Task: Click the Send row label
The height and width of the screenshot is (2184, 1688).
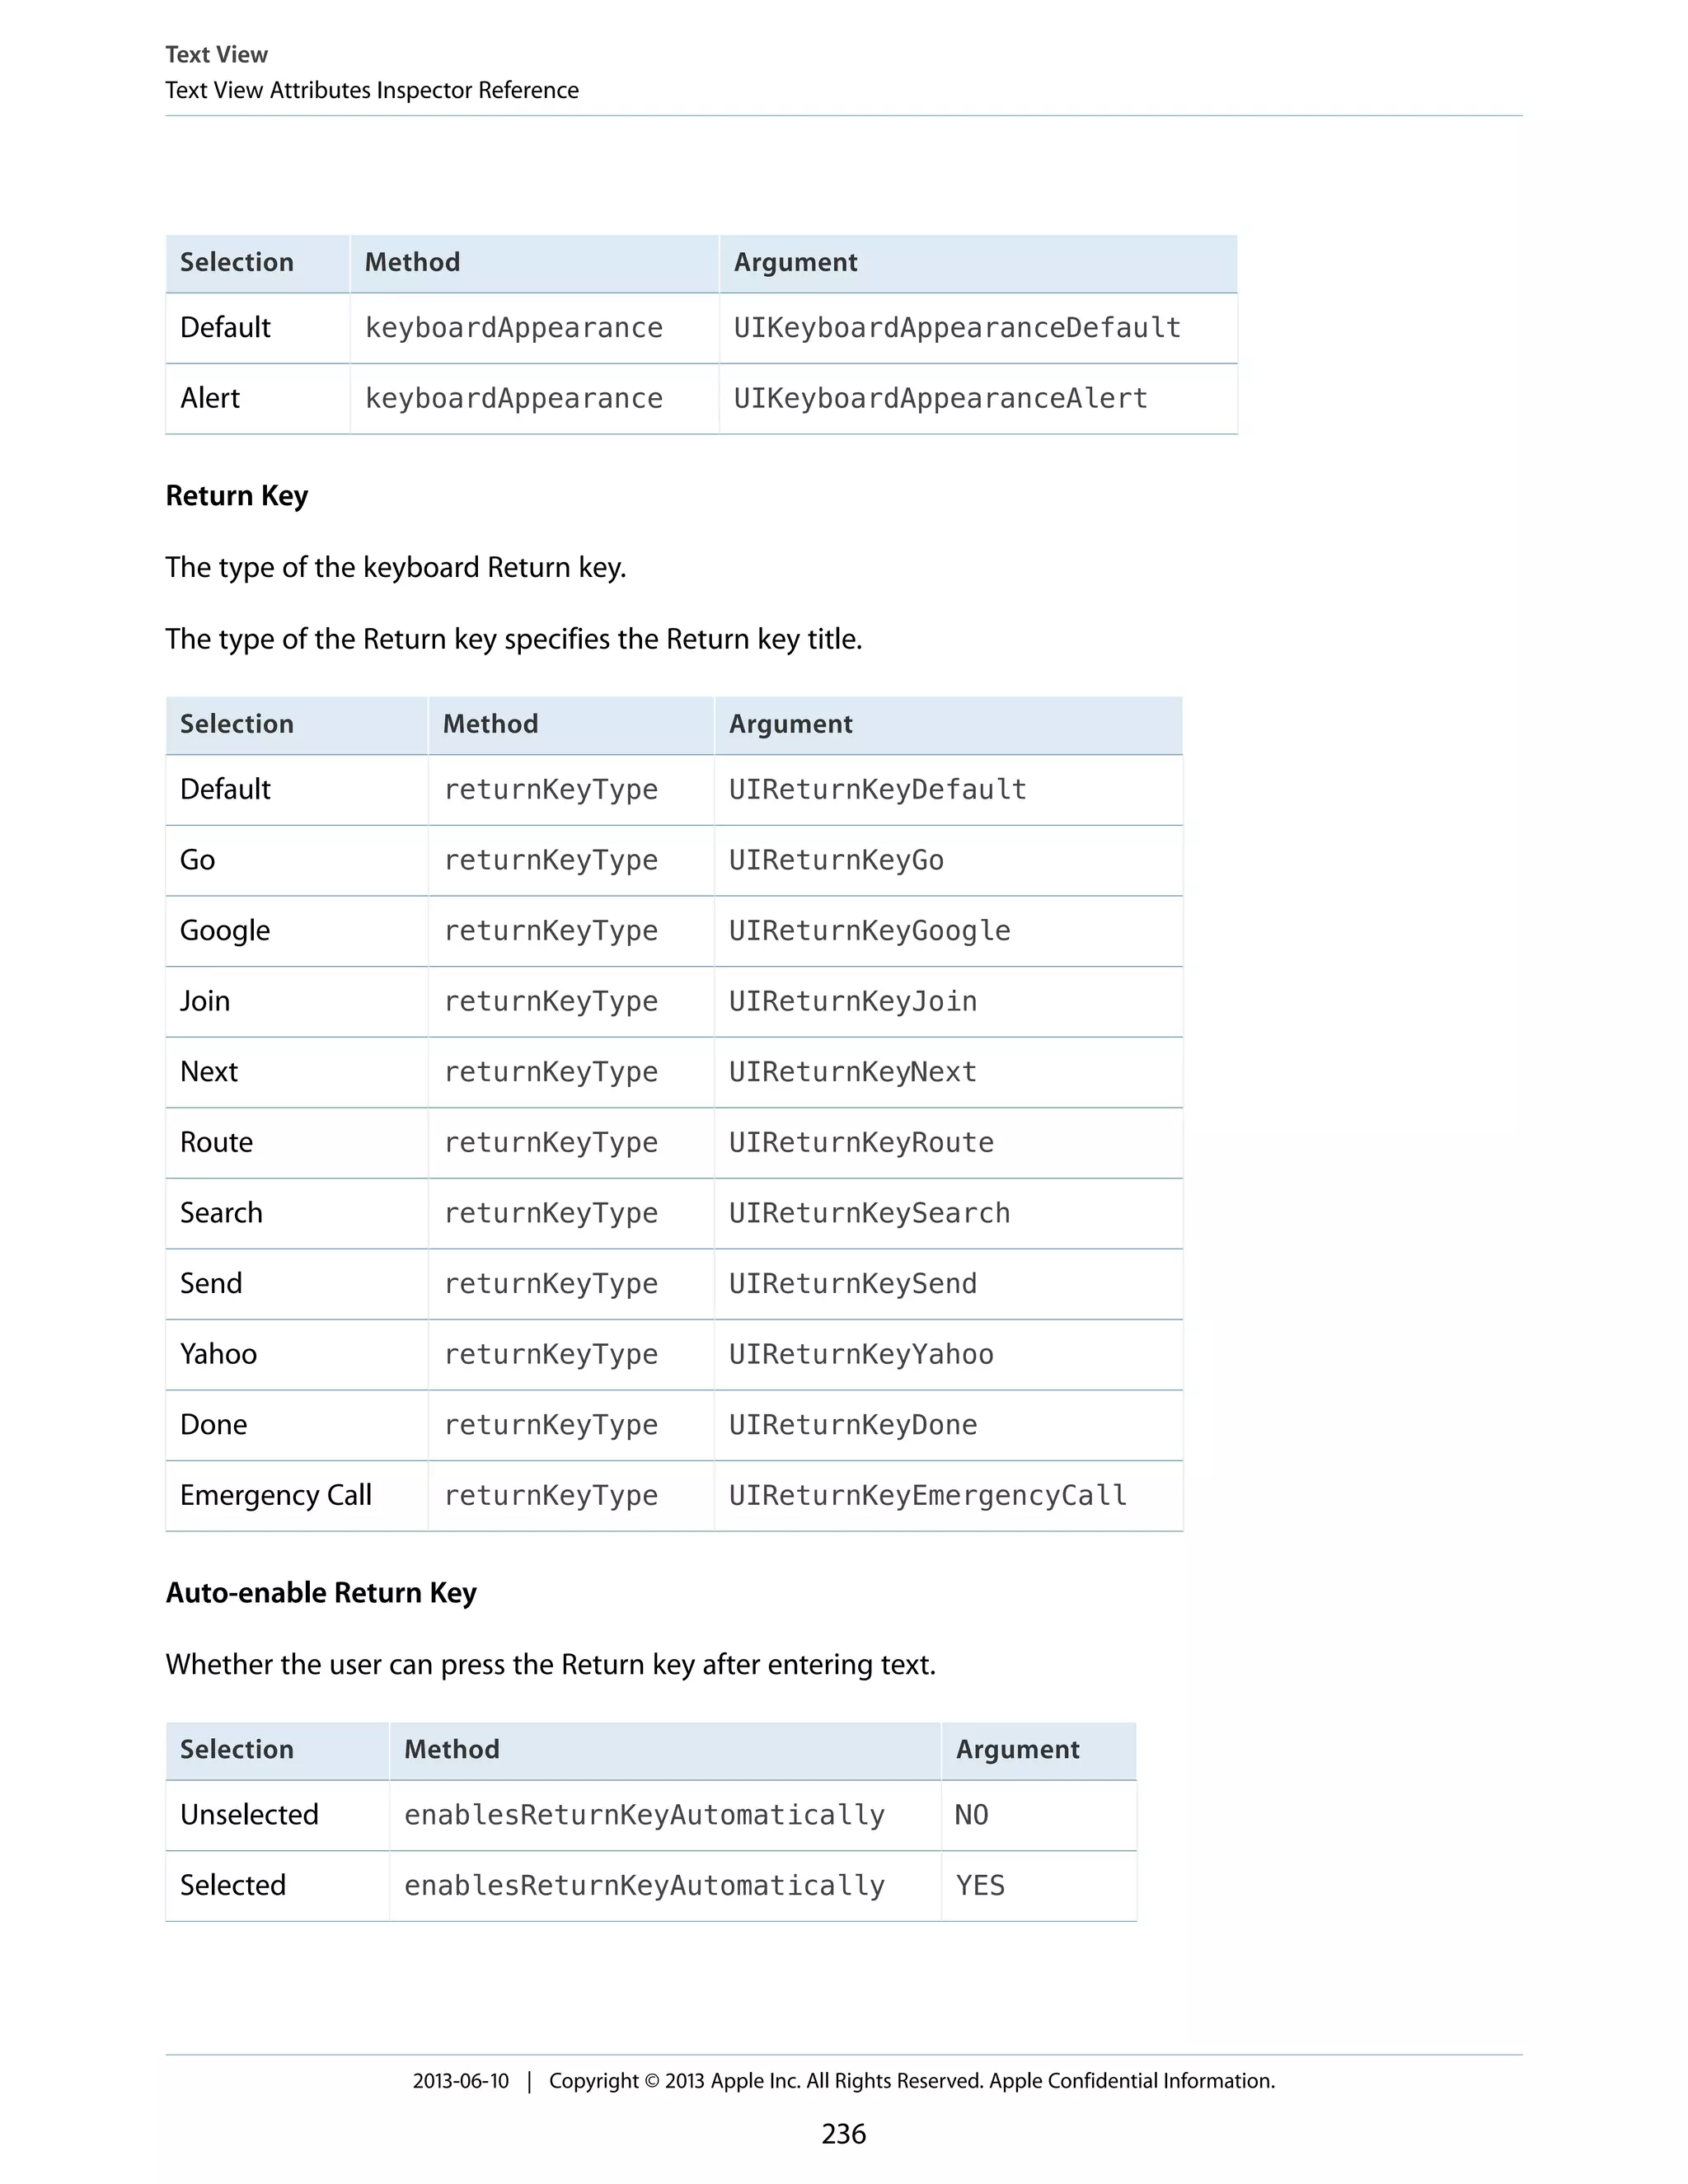Action: (211, 1283)
